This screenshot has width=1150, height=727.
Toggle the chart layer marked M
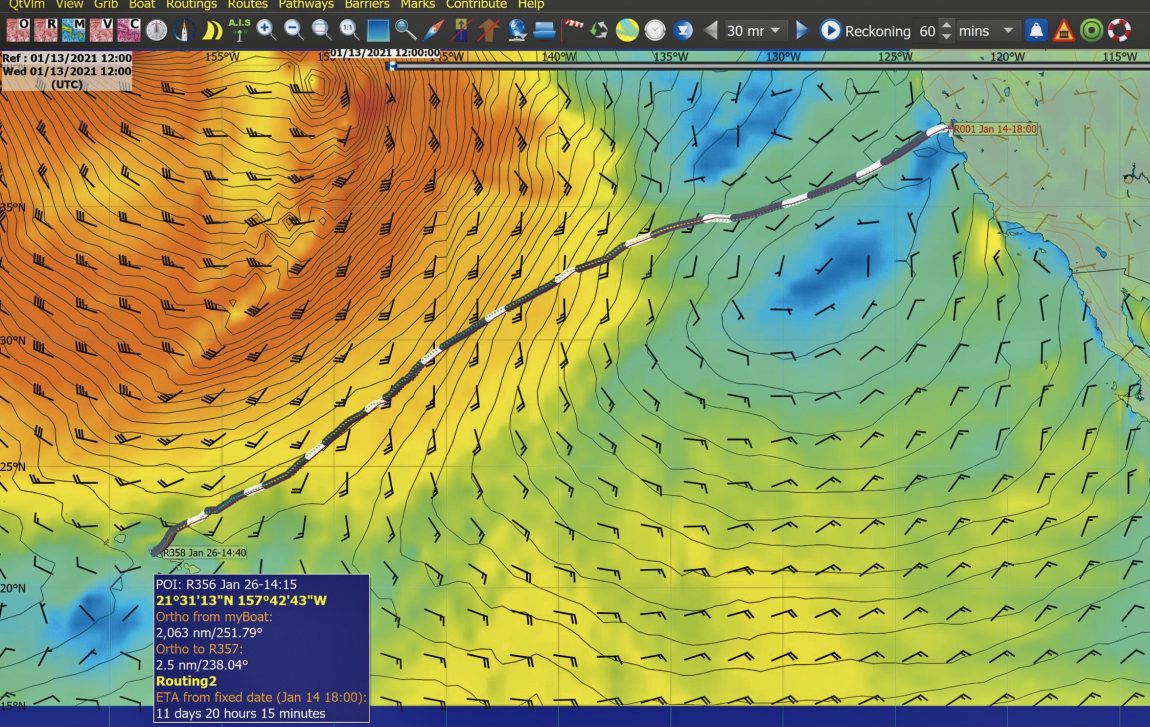point(73,30)
